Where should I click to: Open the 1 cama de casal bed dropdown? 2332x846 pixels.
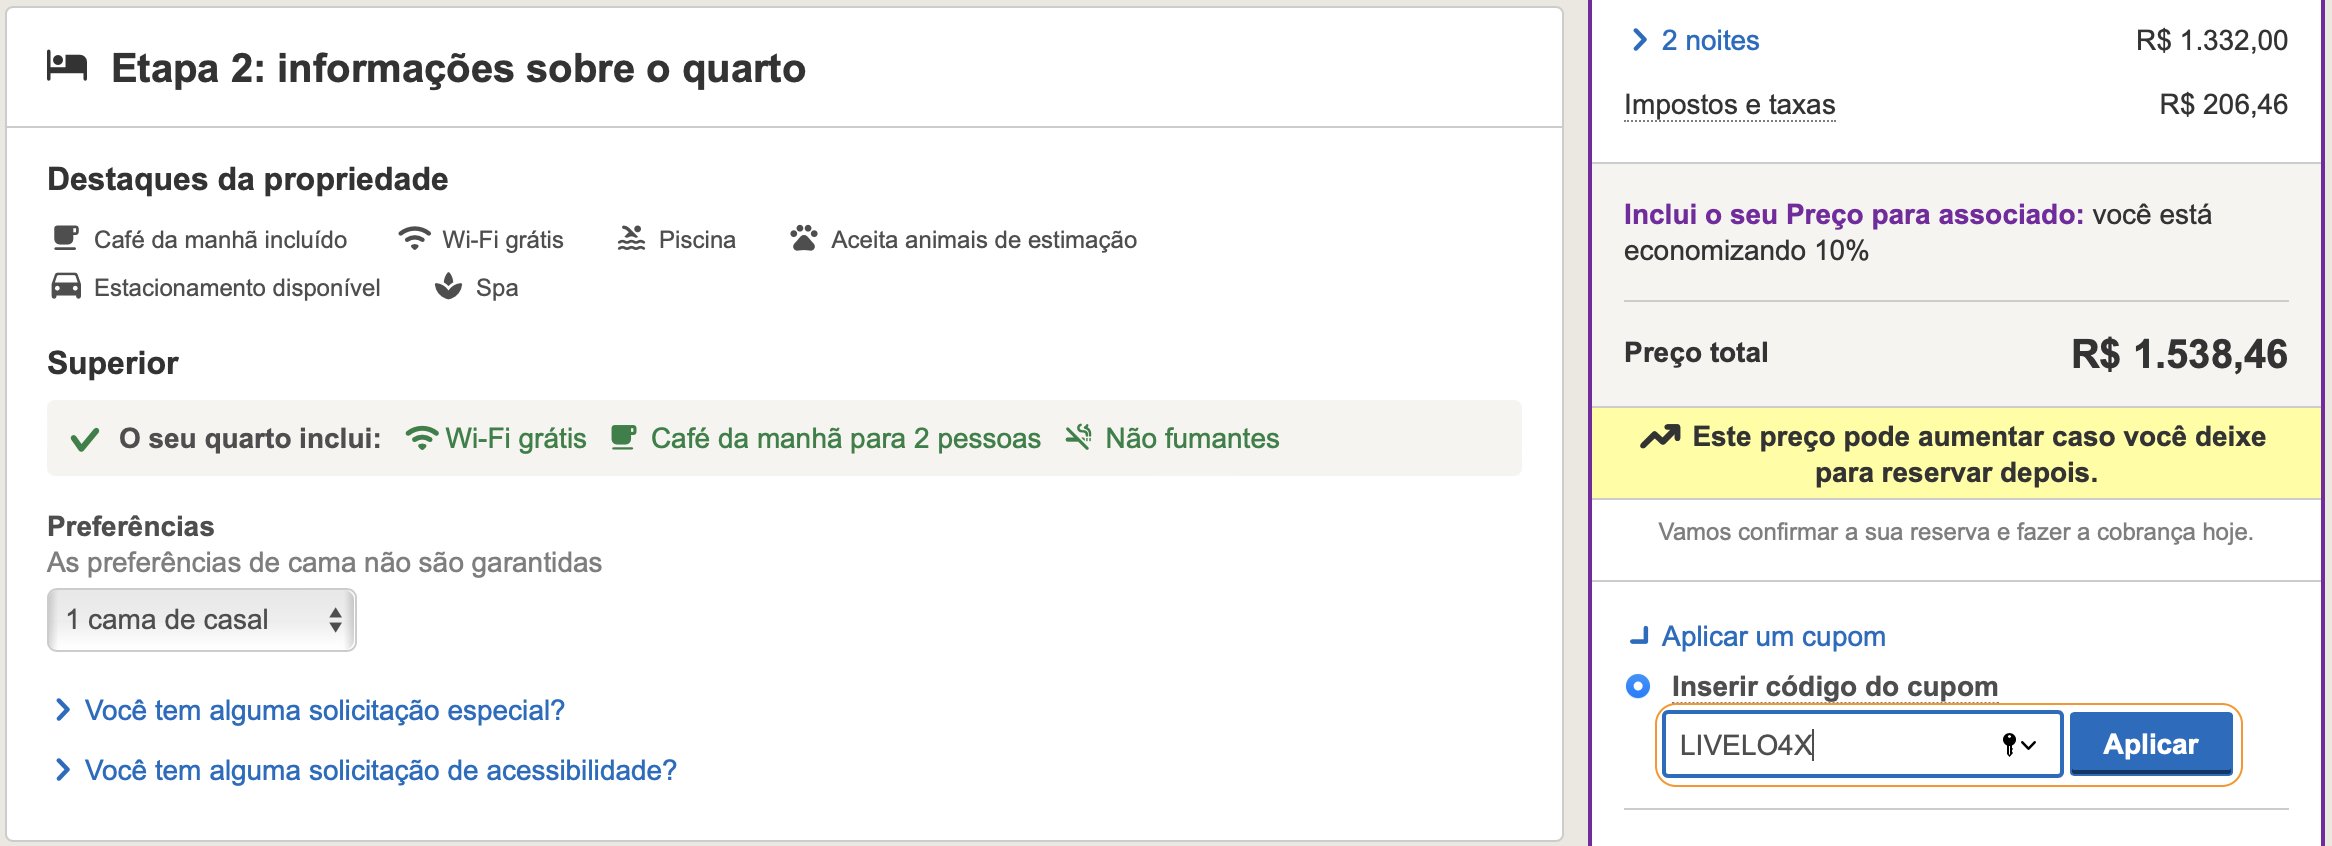[202, 620]
